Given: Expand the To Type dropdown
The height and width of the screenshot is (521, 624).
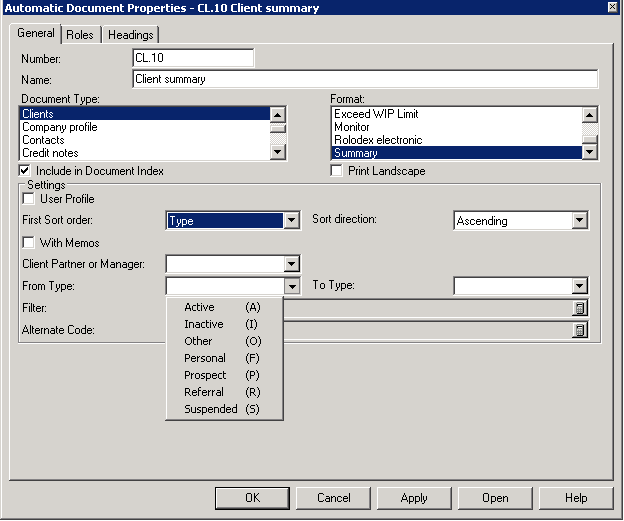Looking at the screenshot, I should 579,287.
